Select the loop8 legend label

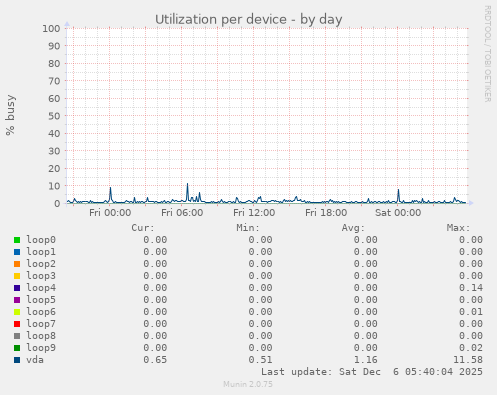[41, 336]
